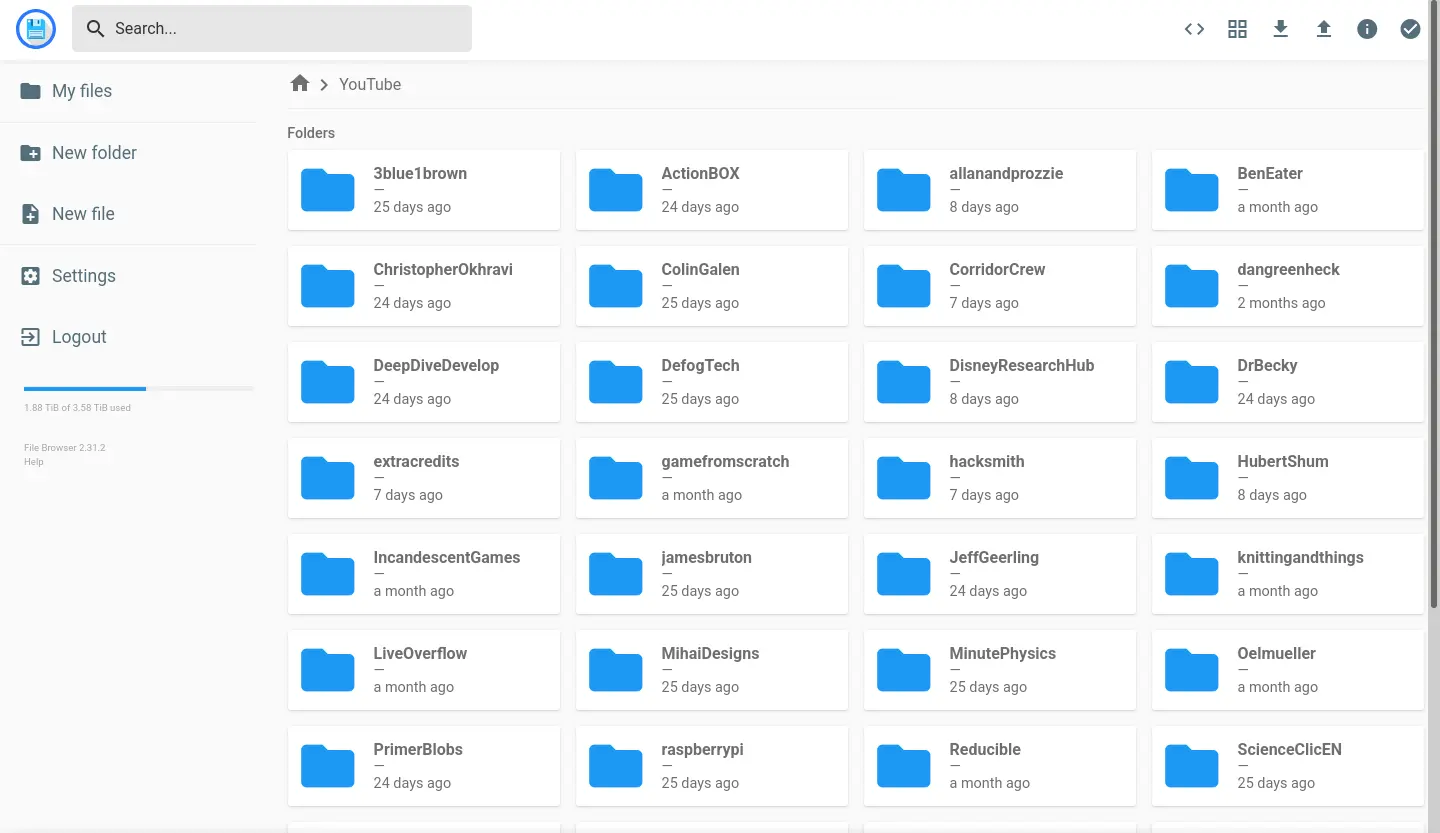Select the knittingandthings folder card

(x=1288, y=574)
